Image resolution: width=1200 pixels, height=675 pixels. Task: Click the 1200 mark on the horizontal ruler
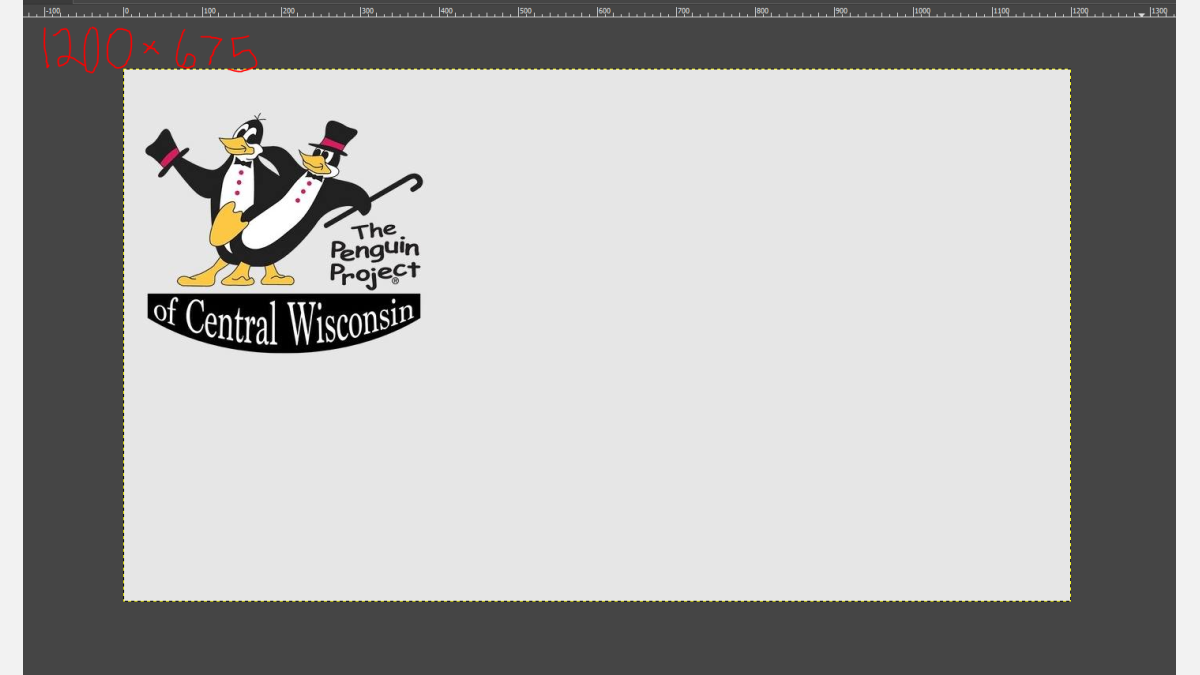[x=1079, y=11]
